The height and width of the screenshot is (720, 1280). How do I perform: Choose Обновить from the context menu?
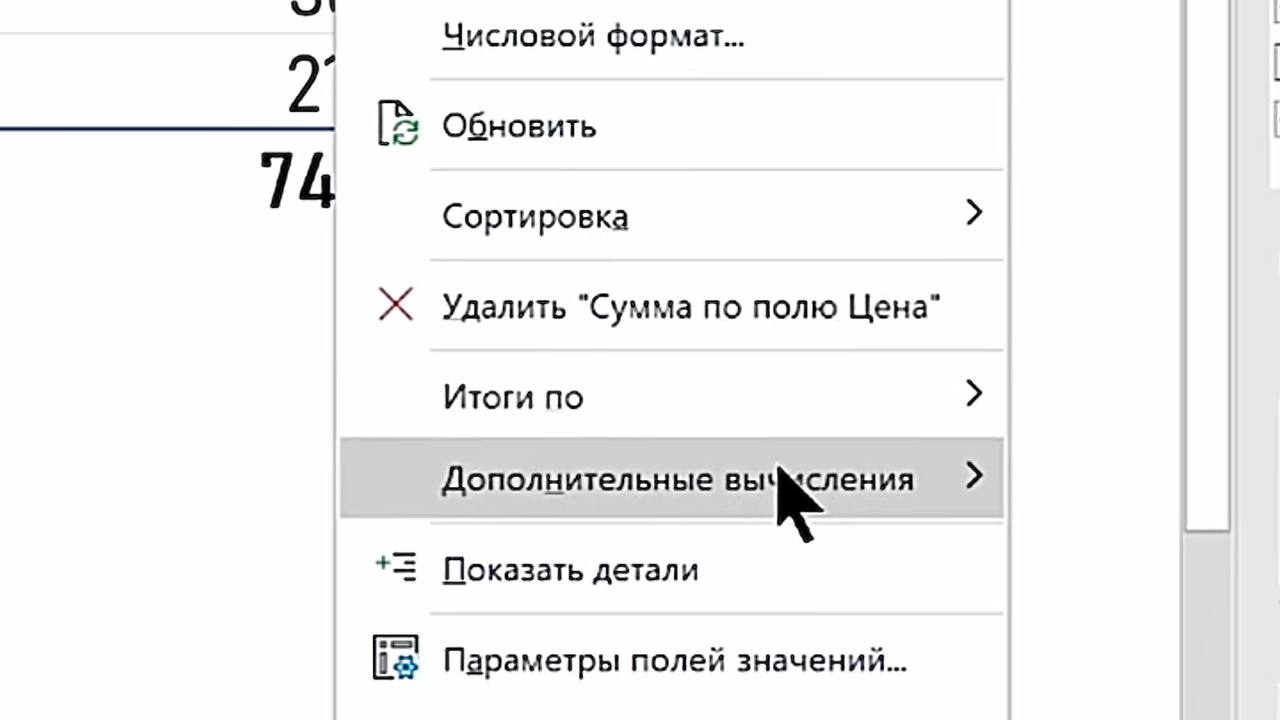click(519, 126)
